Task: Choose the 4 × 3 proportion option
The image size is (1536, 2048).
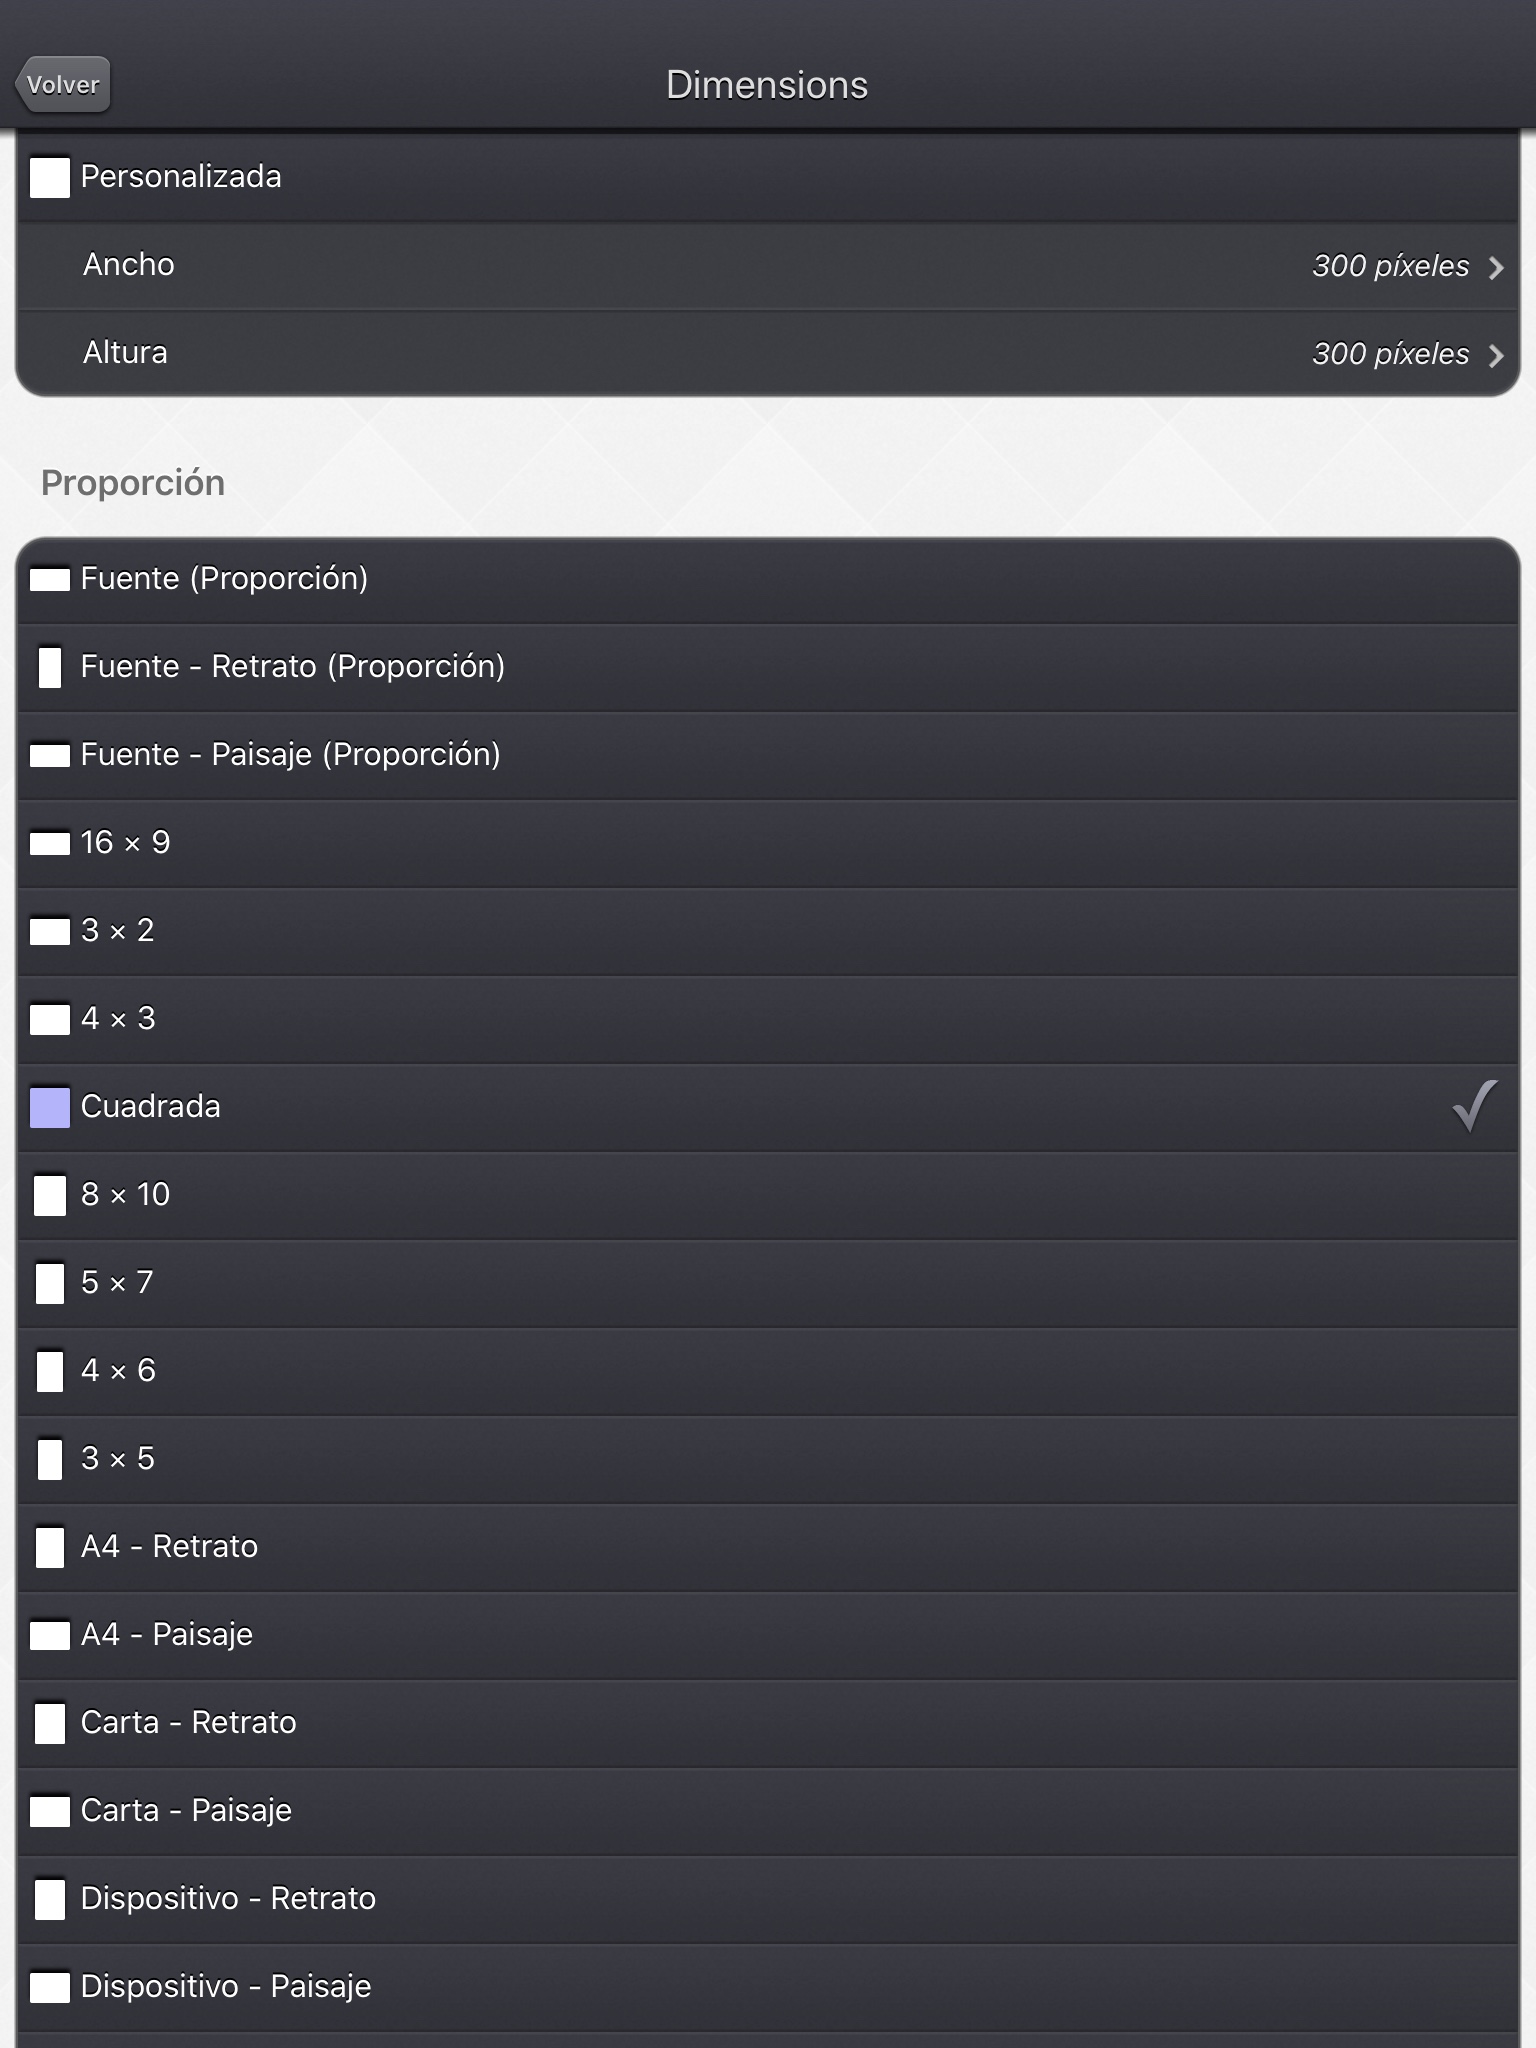Action: [x=118, y=1018]
